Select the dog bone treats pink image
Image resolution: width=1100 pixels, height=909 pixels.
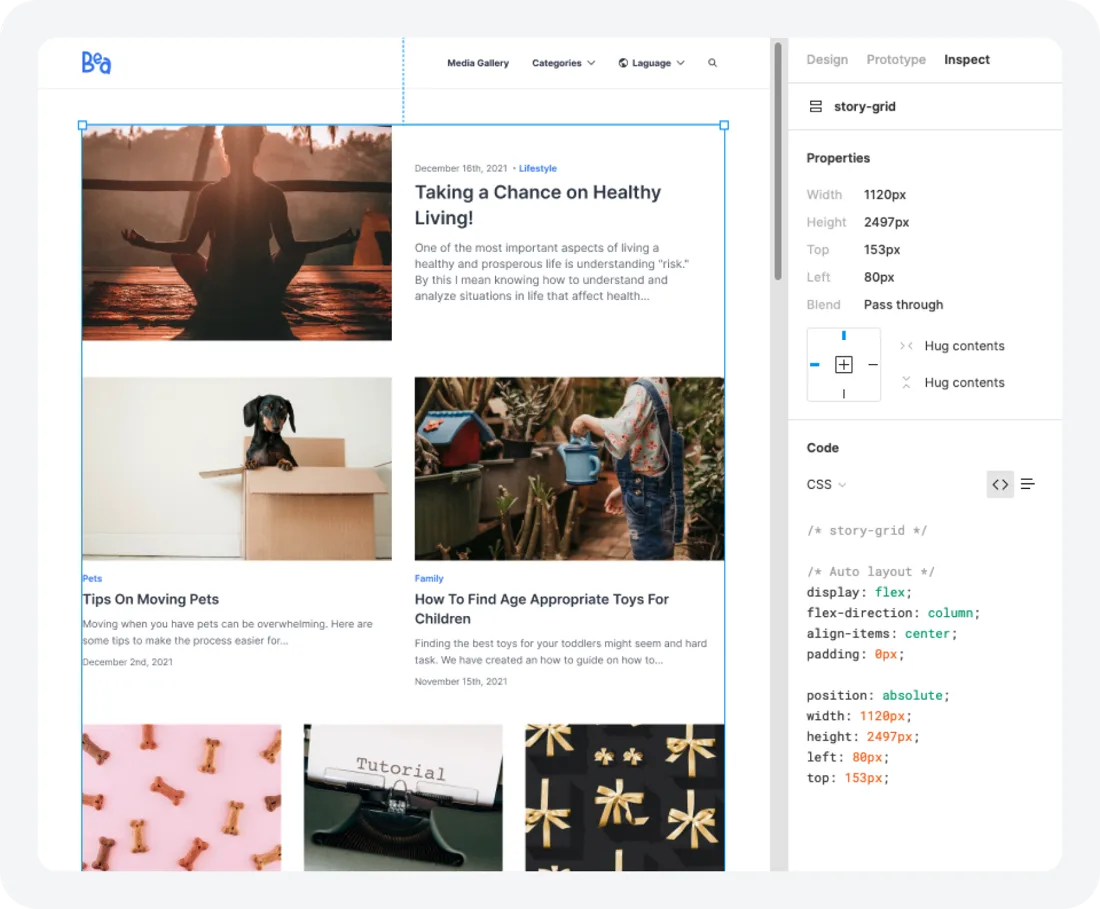[182, 797]
